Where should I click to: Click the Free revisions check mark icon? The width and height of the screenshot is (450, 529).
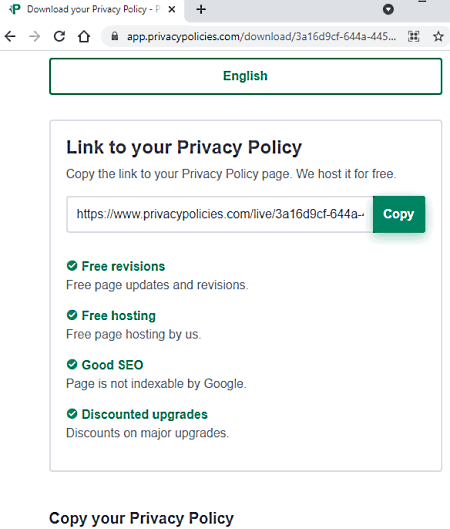tap(72, 266)
